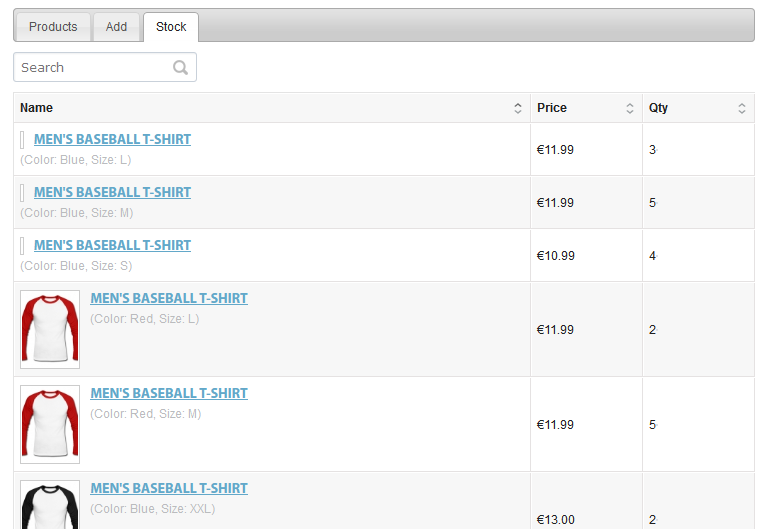Screen dimensions: 763x529
Task: Focus the Search input field
Action: click(x=105, y=67)
